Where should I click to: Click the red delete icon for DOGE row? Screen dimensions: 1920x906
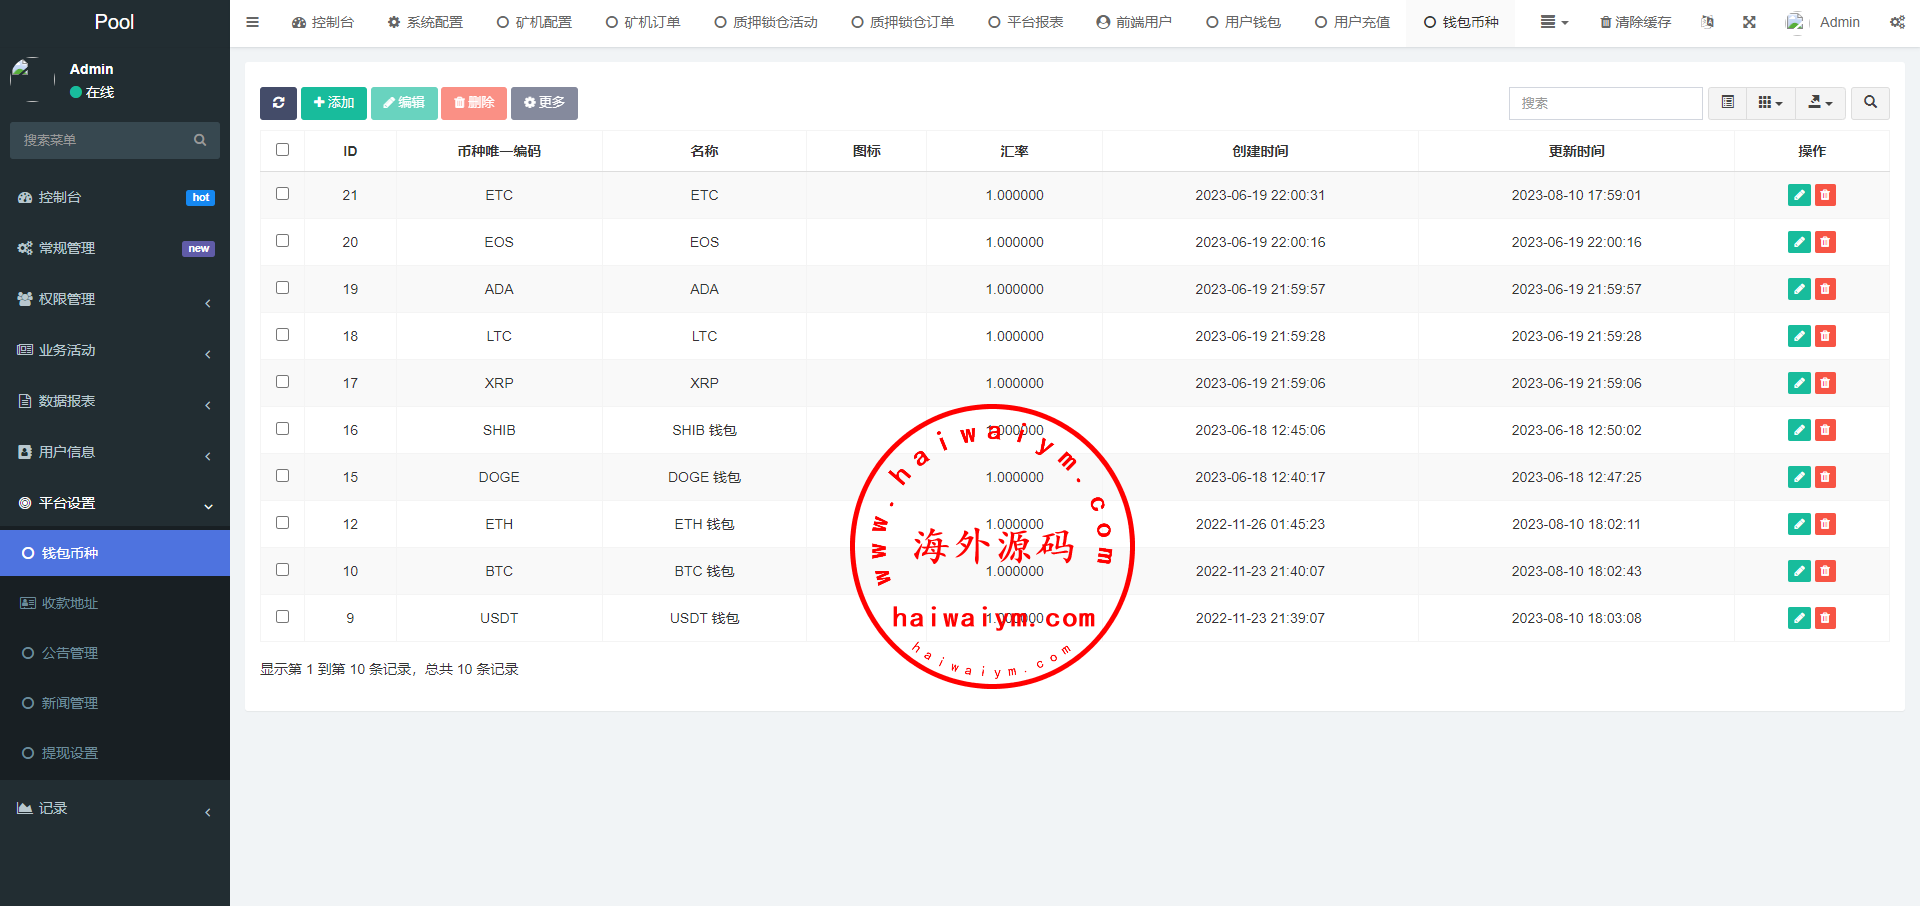pyautogui.click(x=1825, y=477)
